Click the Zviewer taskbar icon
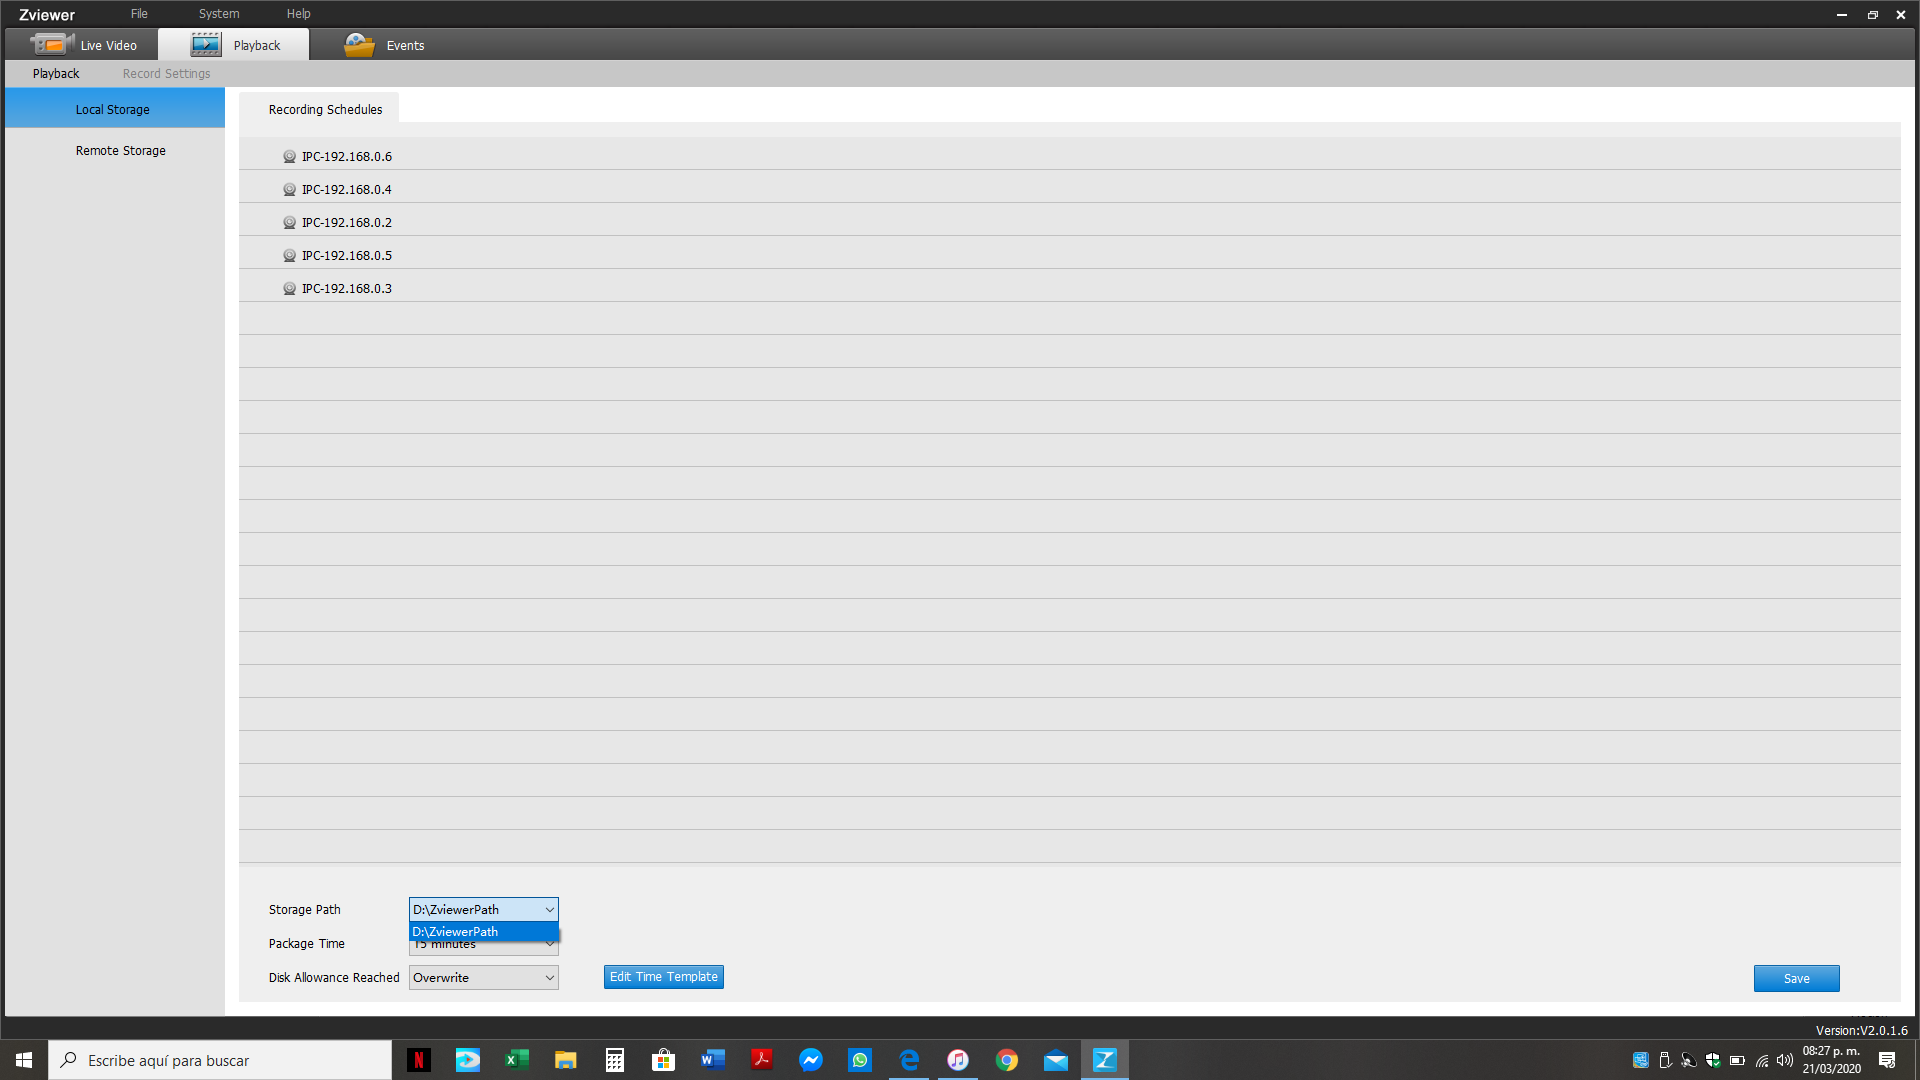This screenshot has width=1920, height=1080. 1105,1060
